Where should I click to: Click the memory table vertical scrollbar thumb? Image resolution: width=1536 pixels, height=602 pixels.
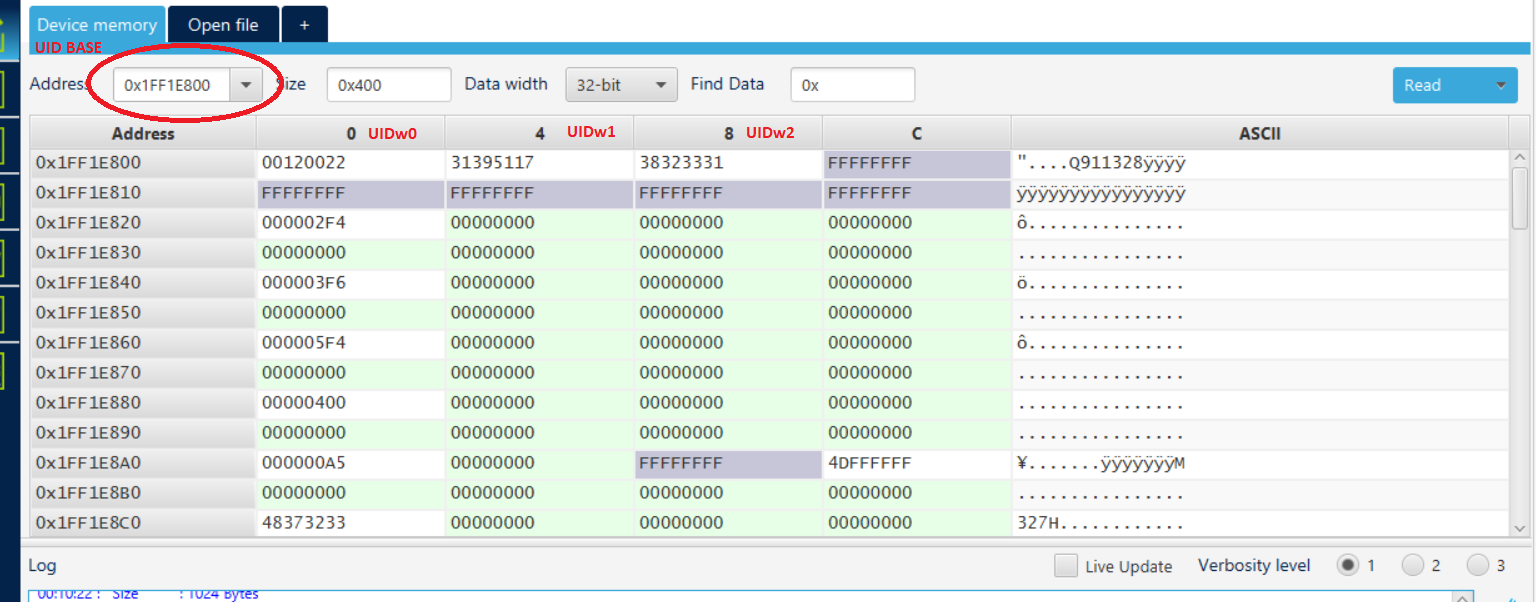[1520, 199]
